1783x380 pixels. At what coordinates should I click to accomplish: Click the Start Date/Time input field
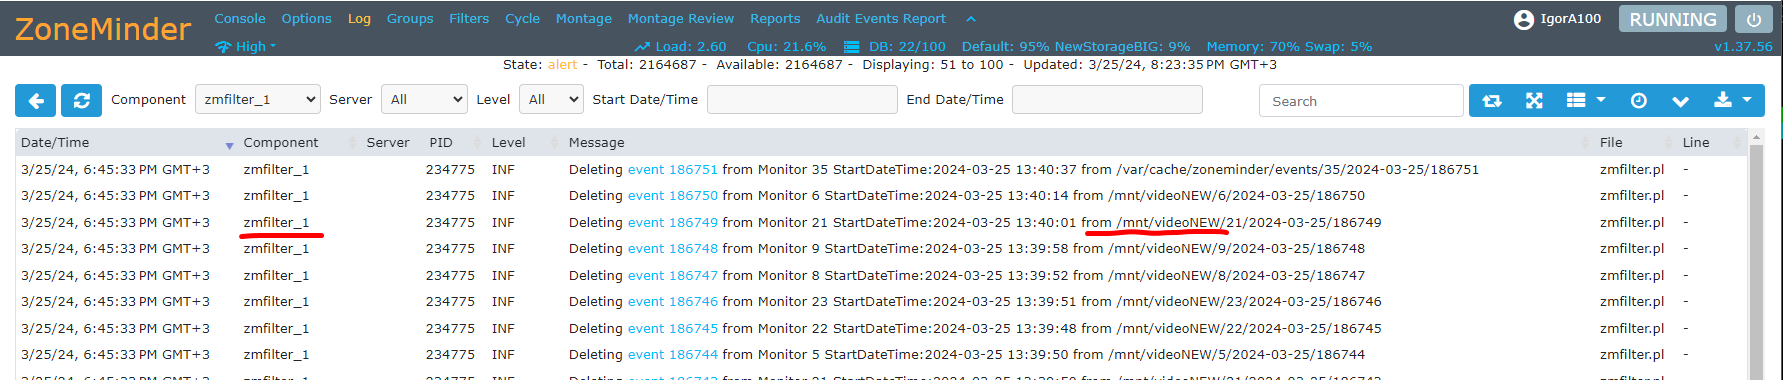click(x=802, y=99)
